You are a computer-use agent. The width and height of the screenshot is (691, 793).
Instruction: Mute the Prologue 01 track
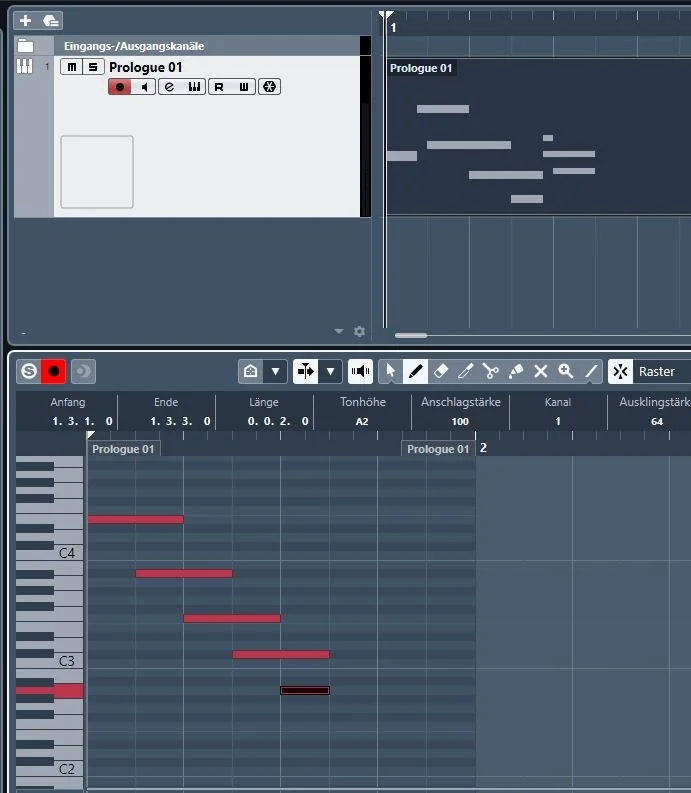[x=72, y=67]
